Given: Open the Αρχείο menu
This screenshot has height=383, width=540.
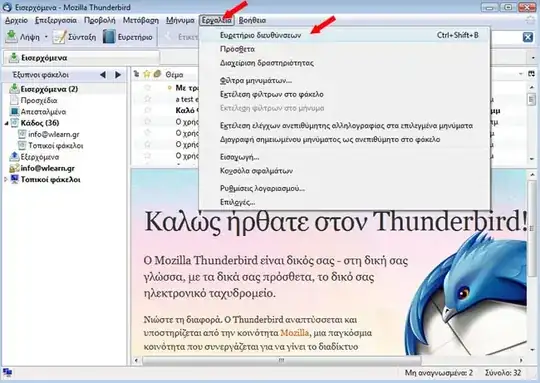Looking at the screenshot, I should pos(16,20).
